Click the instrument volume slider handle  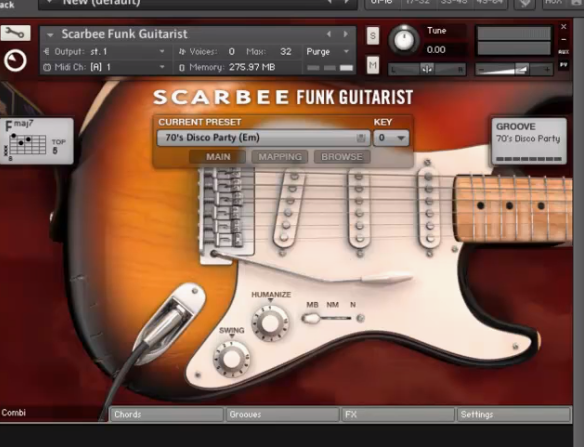(x=522, y=69)
